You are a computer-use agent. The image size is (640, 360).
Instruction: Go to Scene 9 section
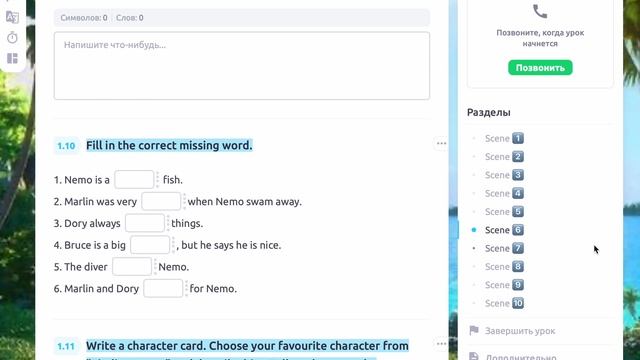[504, 285]
